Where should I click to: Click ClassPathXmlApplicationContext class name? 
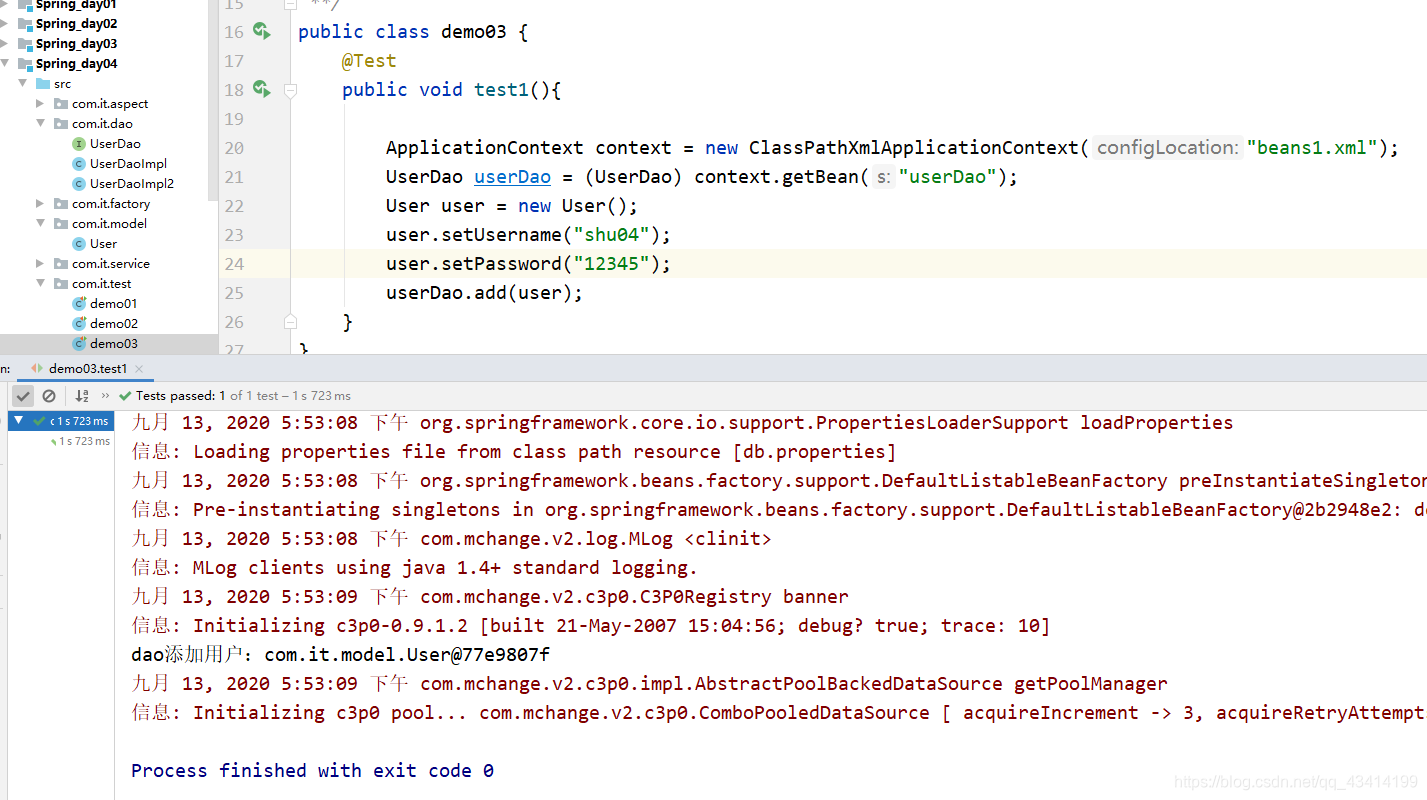(914, 148)
